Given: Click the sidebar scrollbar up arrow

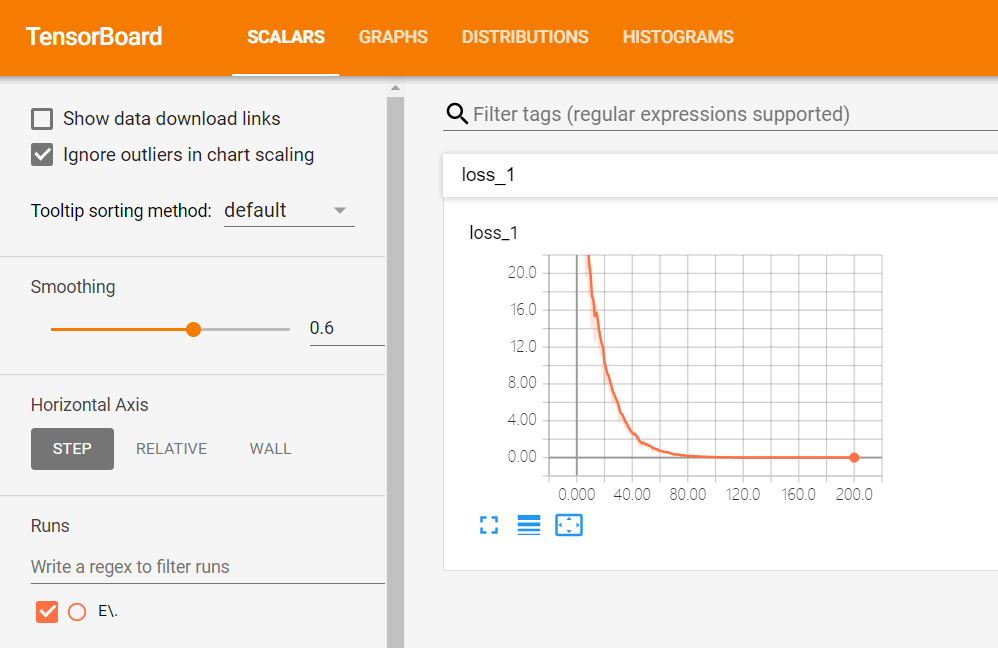Looking at the screenshot, I should pos(395,88).
